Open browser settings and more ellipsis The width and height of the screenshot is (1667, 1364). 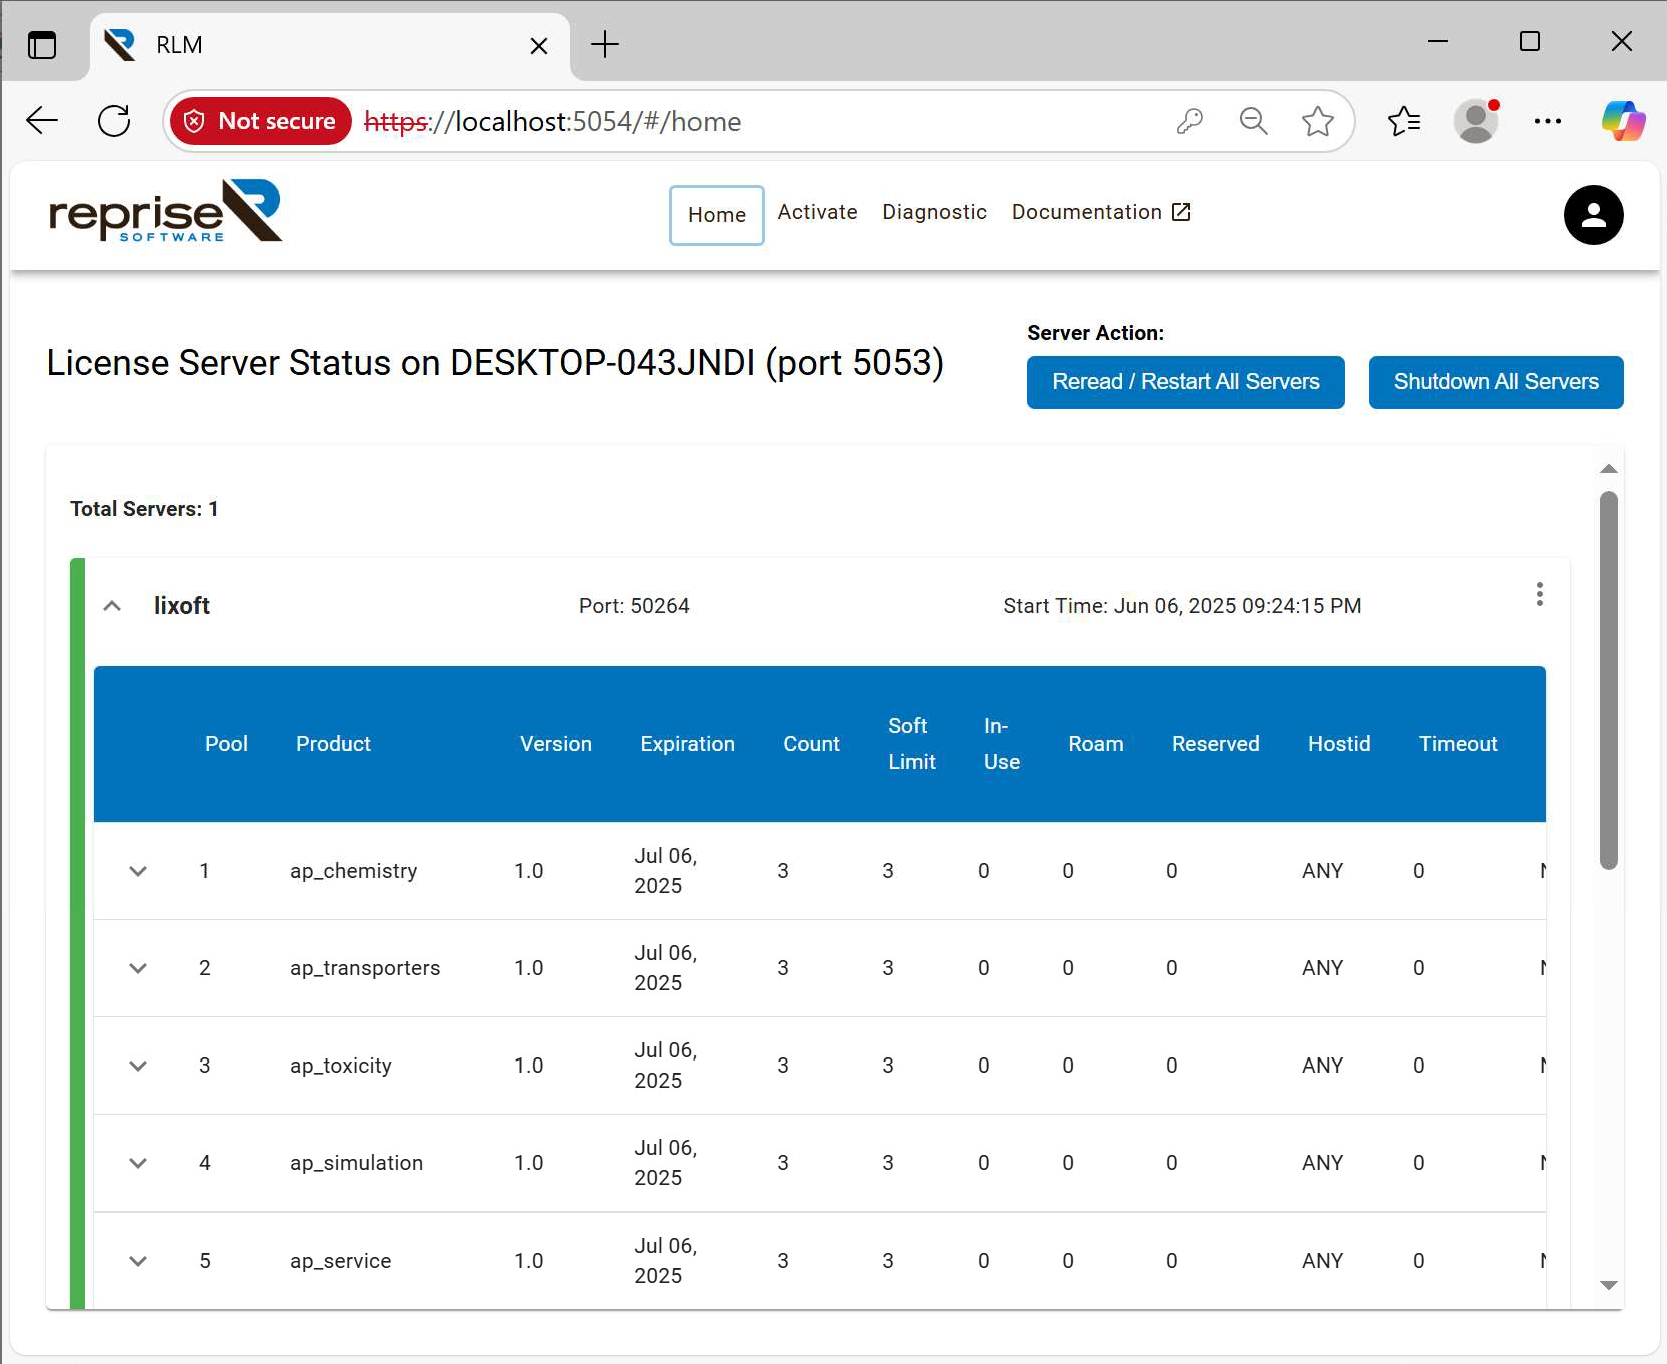click(1548, 121)
